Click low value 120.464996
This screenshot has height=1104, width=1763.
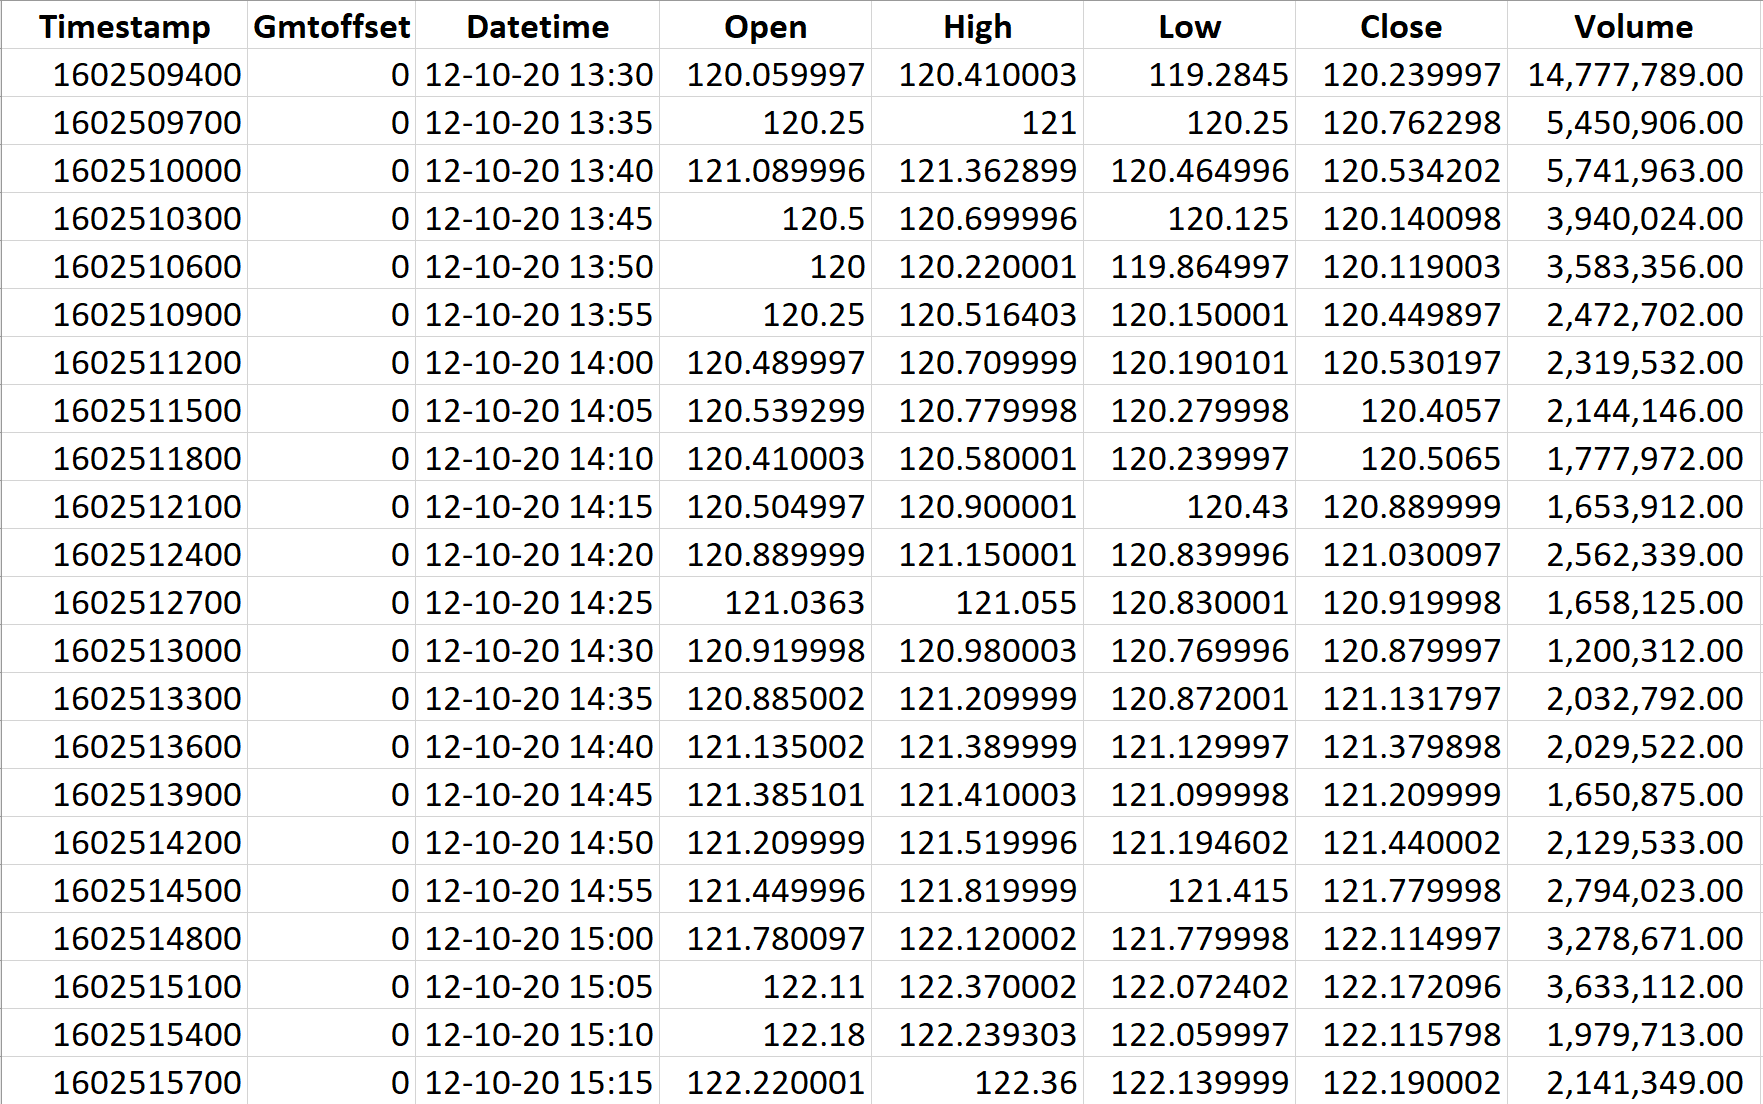point(1190,170)
